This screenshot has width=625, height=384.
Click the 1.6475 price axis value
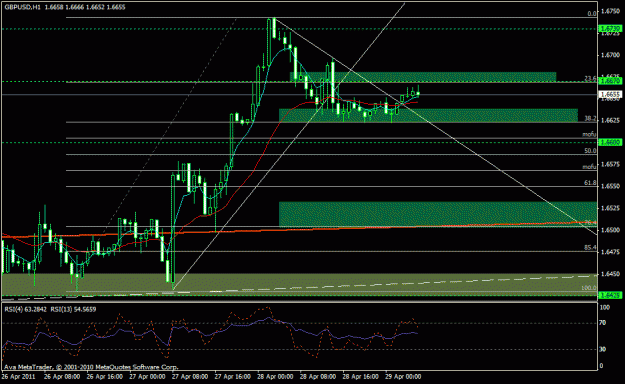pos(610,252)
